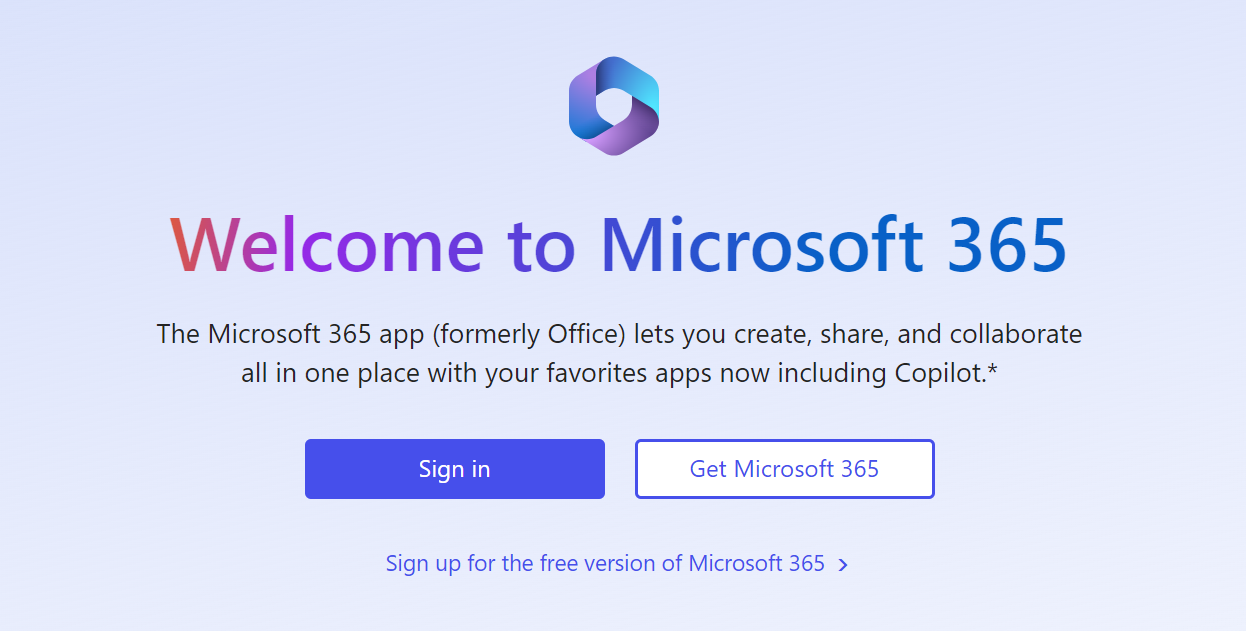This screenshot has width=1246, height=631.
Task: Click "Sign up" at the start of the bottom link
Action: tap(423, 563)
